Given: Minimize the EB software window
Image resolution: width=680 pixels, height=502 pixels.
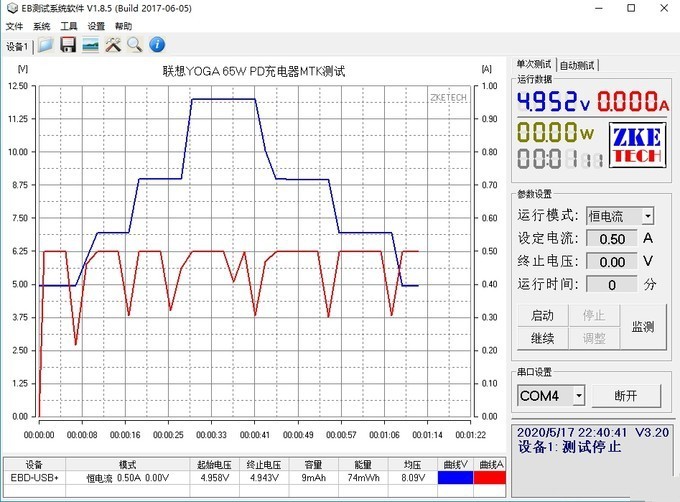Looking at the screenshot, I should click(x=599, y=8).
